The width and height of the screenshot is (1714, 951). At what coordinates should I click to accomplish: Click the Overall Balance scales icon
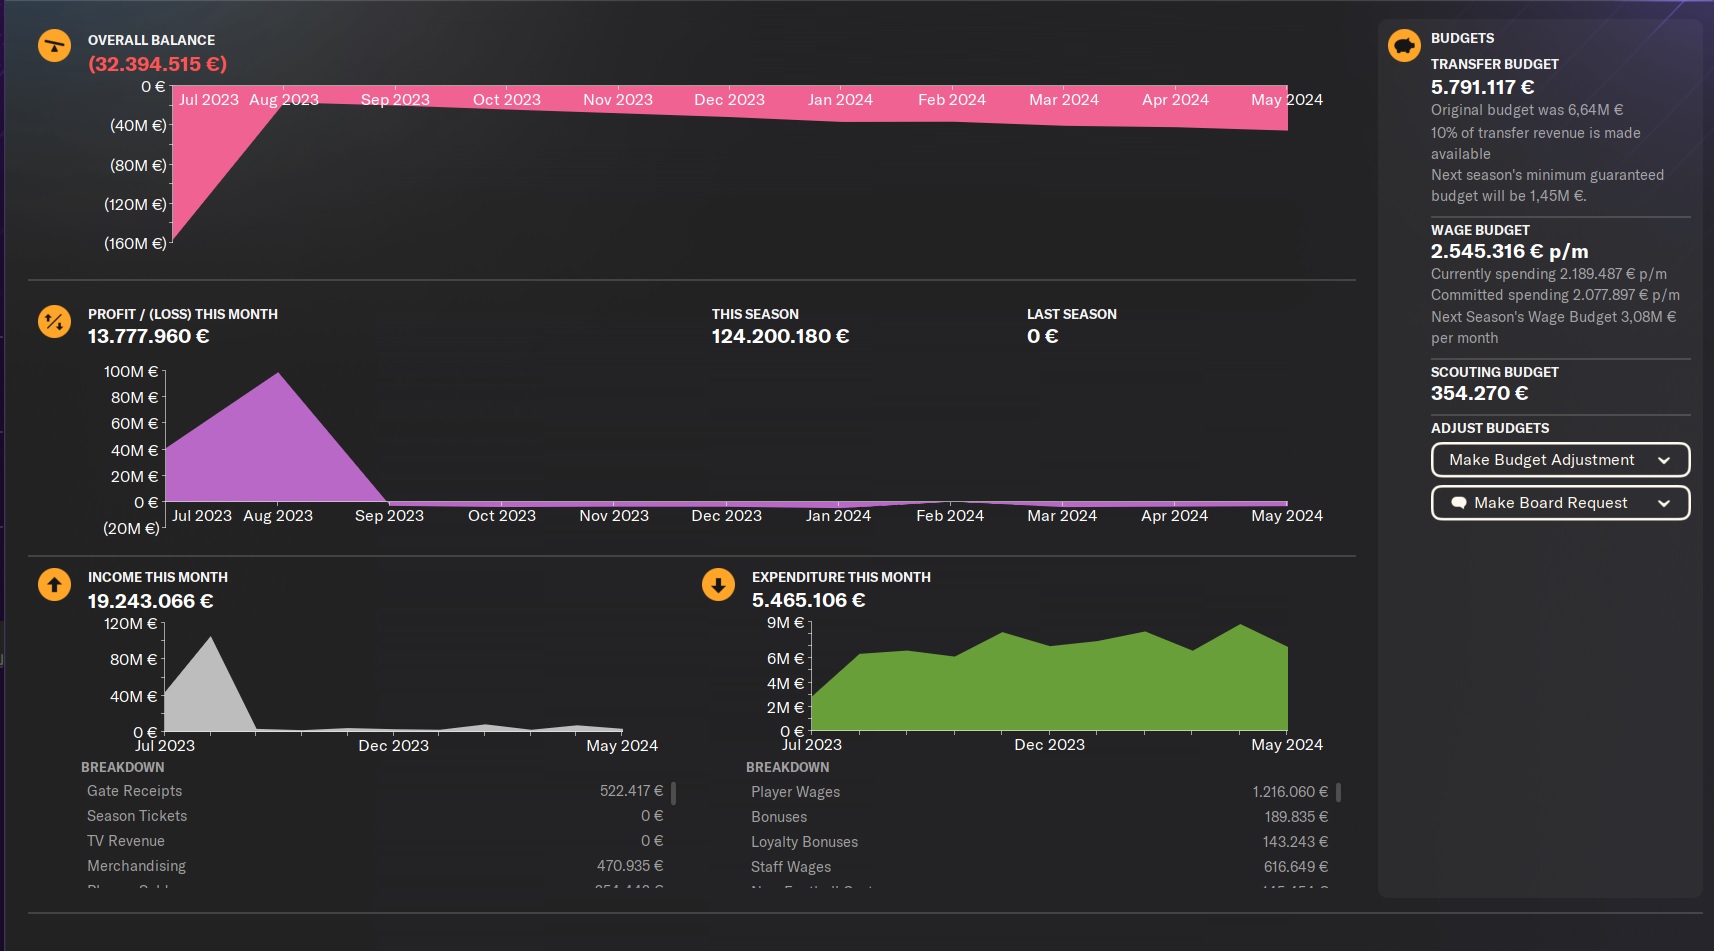[x=54, y=46]
